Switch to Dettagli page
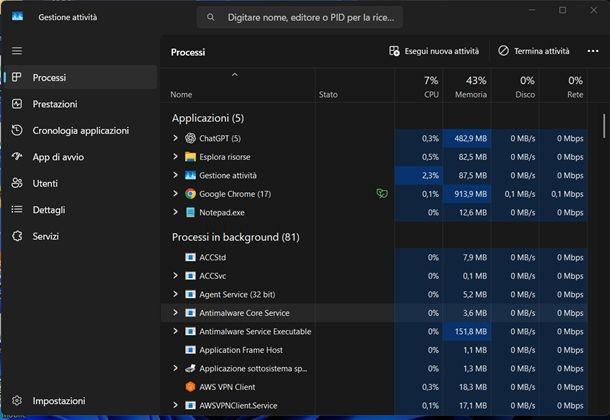This screenshot has height=420, width=610. pyautogui.click(x=81, y=210)
